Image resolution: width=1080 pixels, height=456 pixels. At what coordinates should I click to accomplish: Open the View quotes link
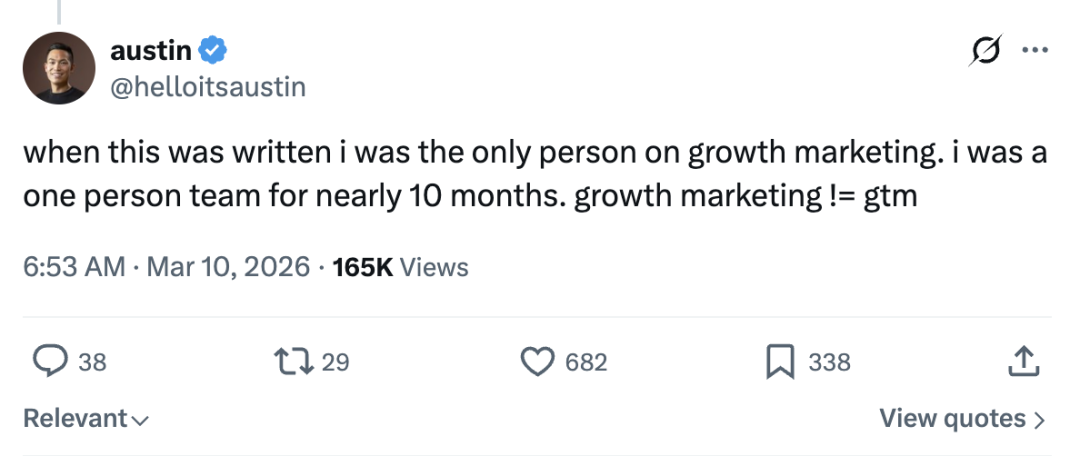click(x=952, y=418)
